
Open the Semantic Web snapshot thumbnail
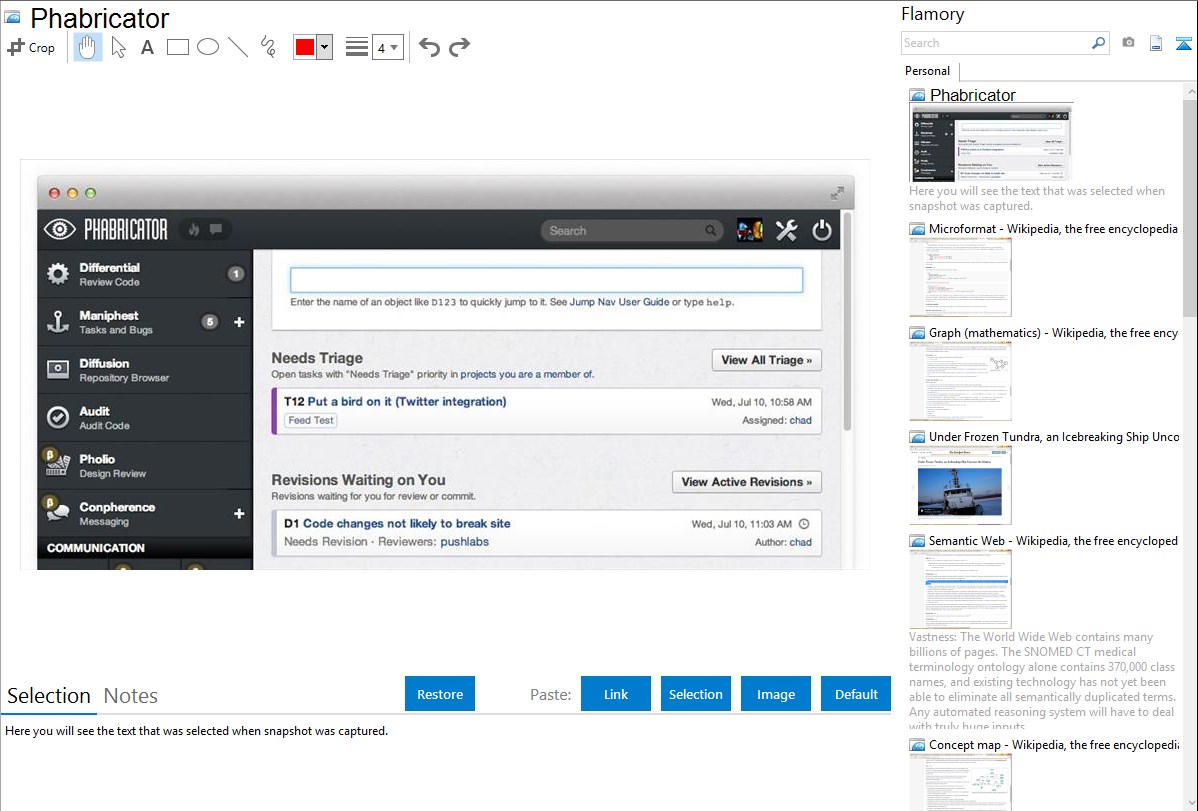pos(960,589)
